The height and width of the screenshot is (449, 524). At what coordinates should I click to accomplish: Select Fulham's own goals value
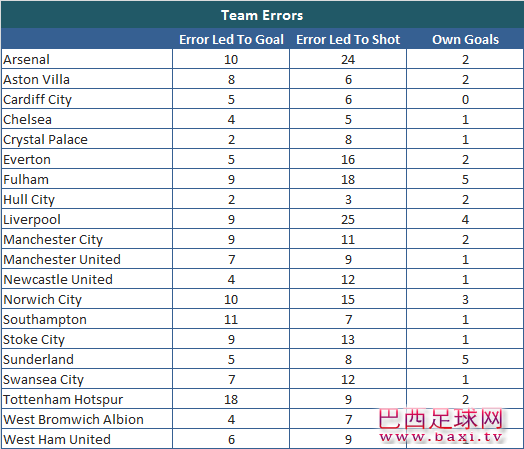(x=465, y=179)
